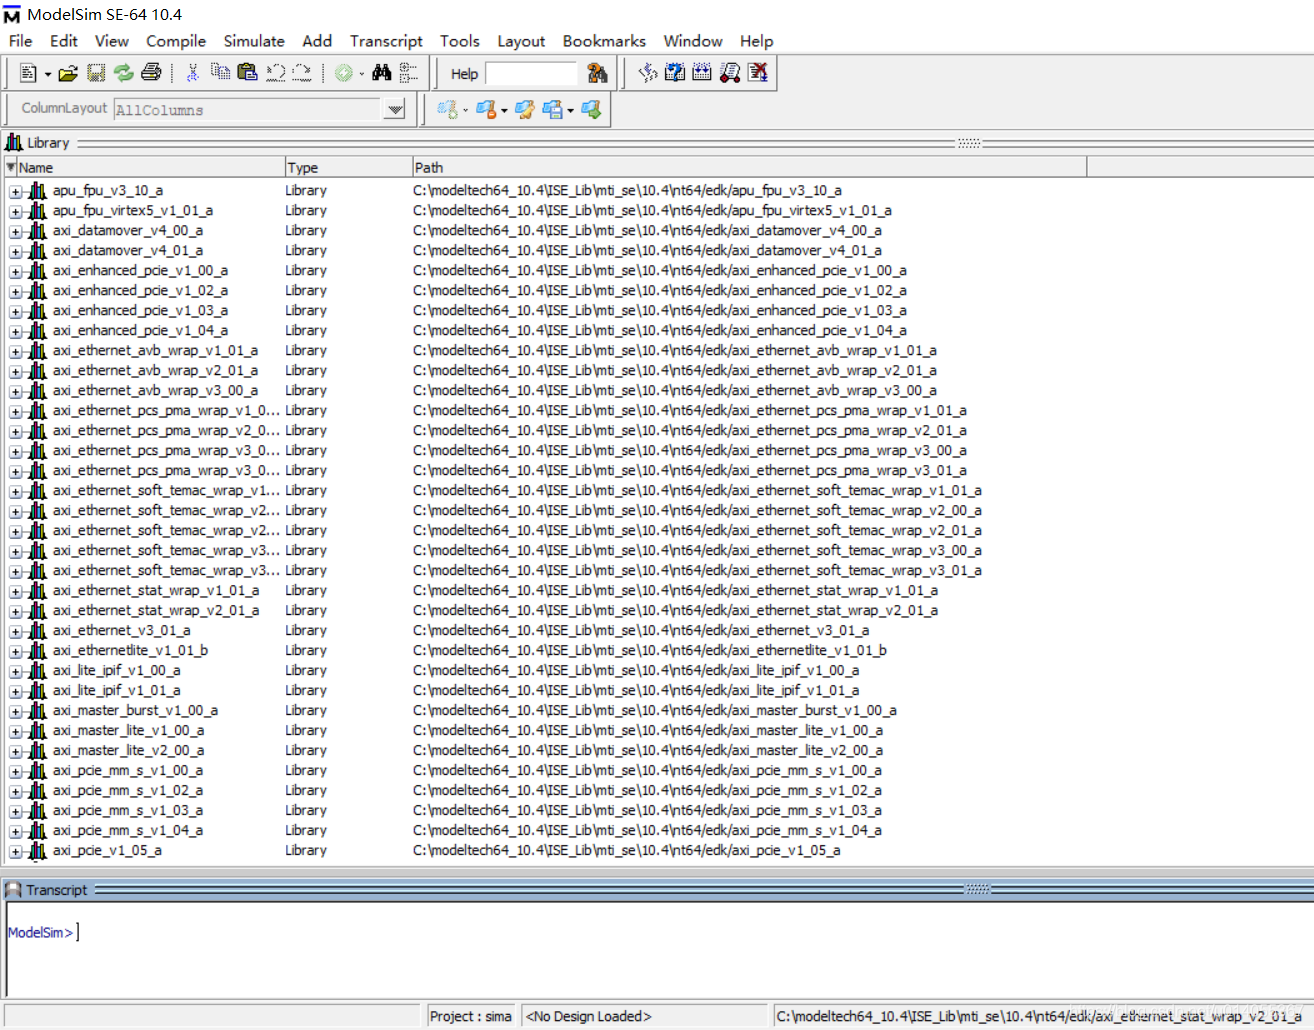Open the Simulate menu

pos(254,41)
